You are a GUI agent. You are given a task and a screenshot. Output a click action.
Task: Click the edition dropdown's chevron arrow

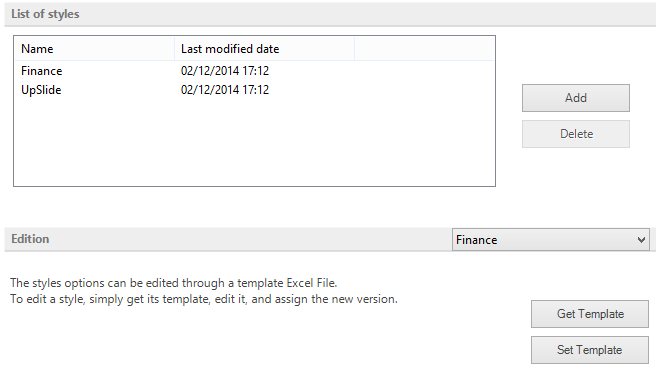pos(641,240)
